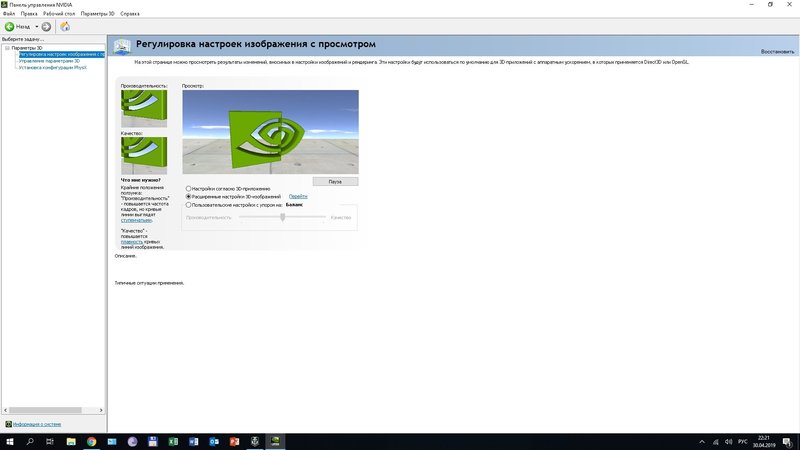800x450 pixels.
Task: Click the World of Warships taskbar icon
Action: coord(255,442)
